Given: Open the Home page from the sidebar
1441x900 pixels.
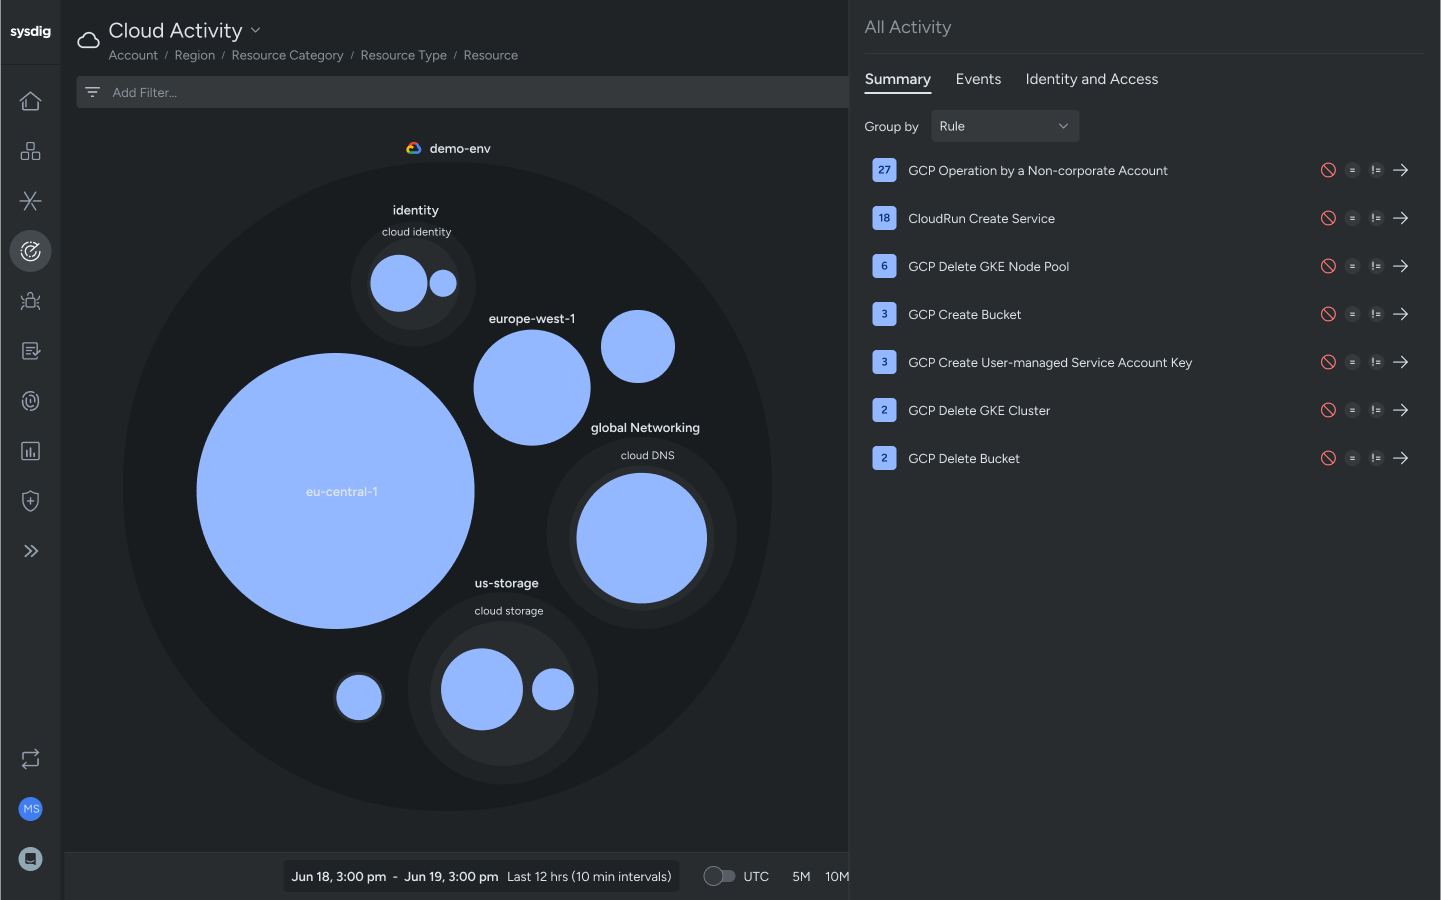Looking at the screenshot, I should coord(30,101).
